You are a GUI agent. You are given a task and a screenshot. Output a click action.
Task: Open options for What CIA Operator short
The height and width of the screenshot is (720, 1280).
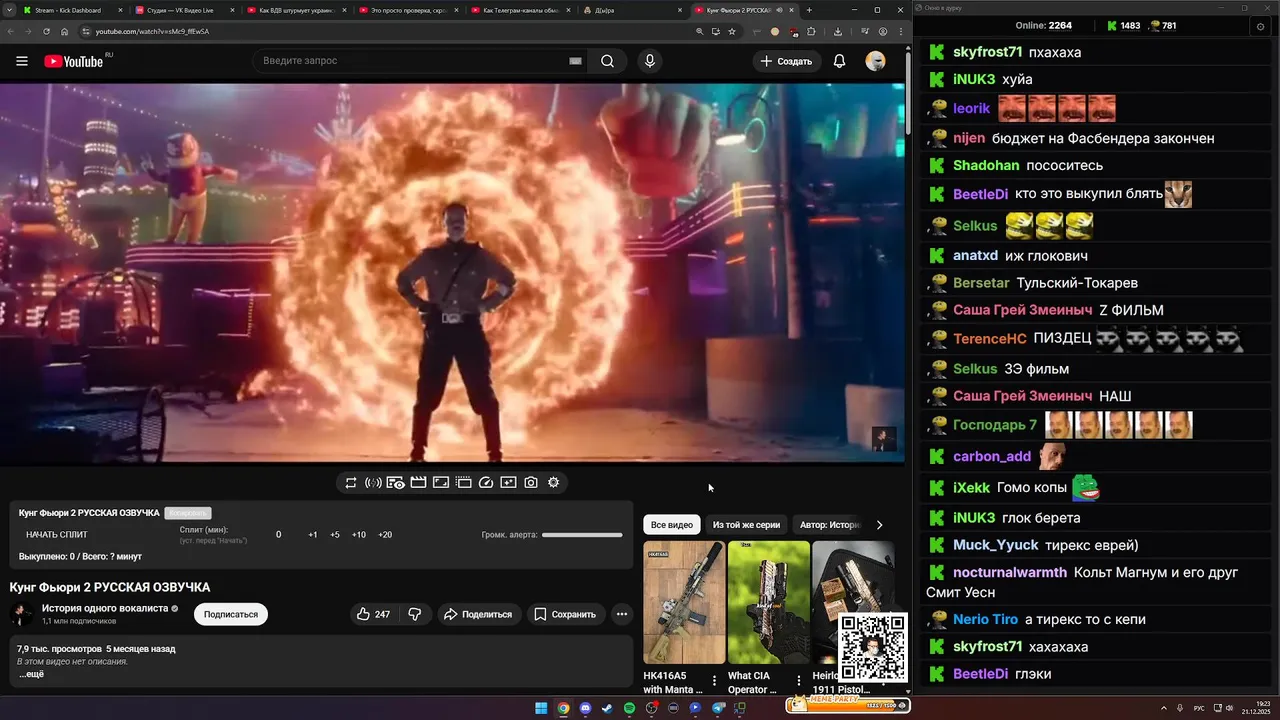pos(799,680)
